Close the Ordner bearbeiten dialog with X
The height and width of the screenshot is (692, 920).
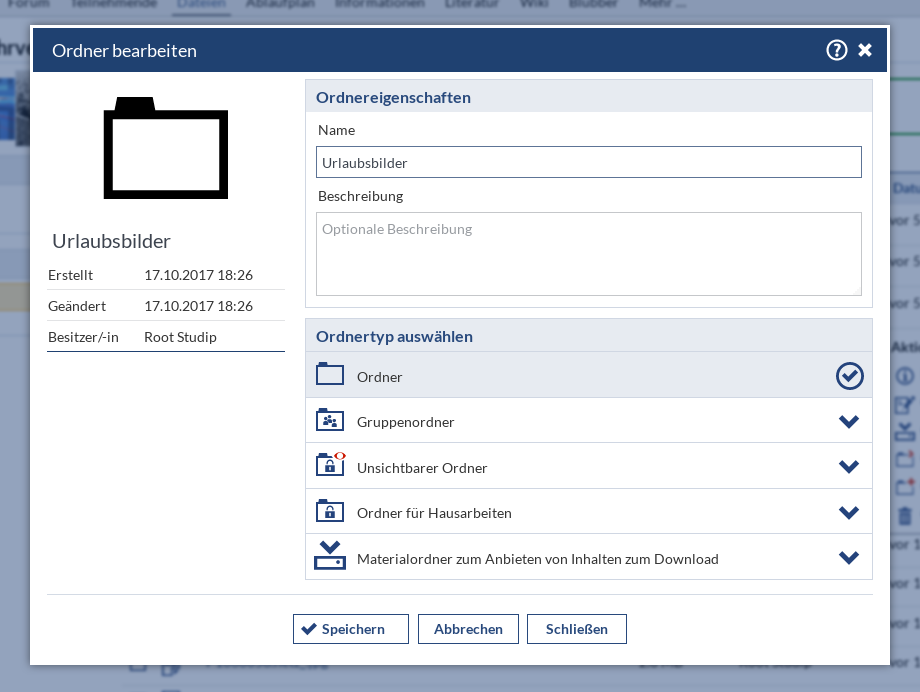(x=865, y=50)
